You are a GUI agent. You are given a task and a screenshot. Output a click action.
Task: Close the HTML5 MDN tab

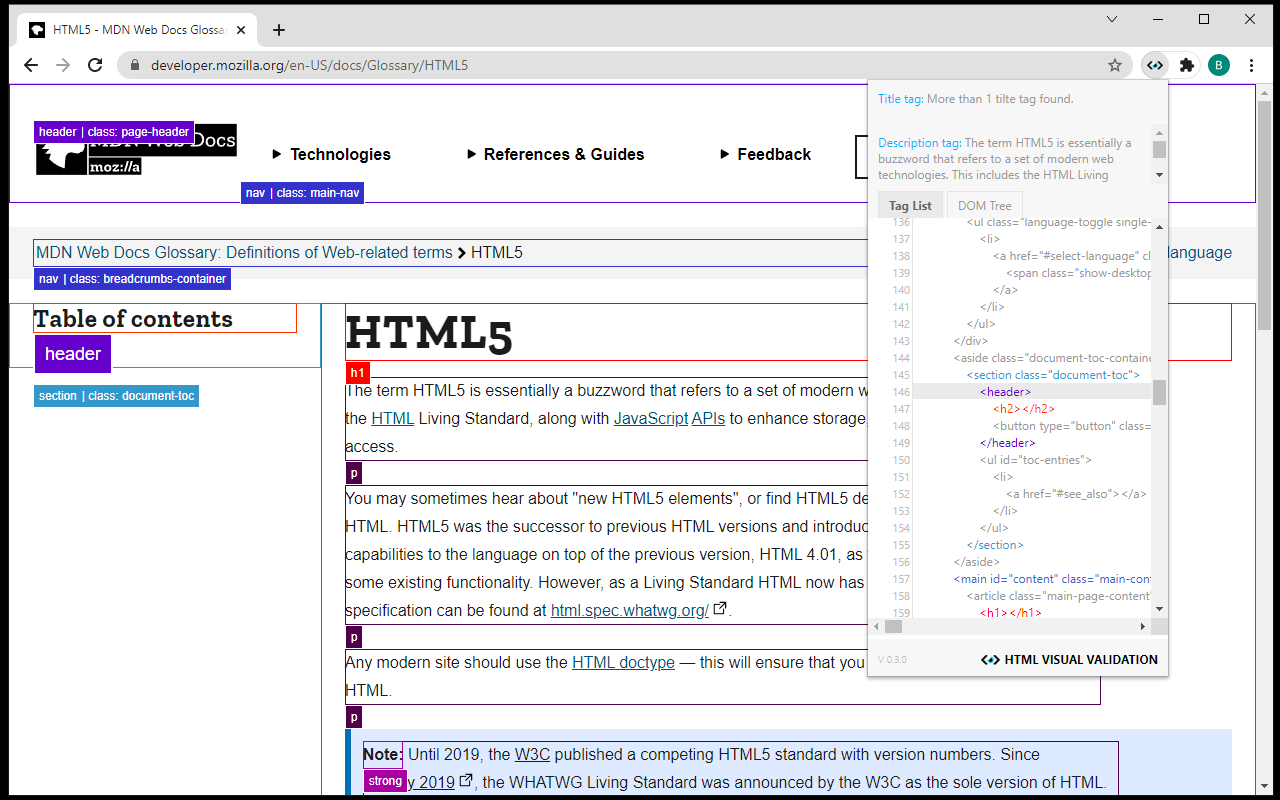coord(241,30)
